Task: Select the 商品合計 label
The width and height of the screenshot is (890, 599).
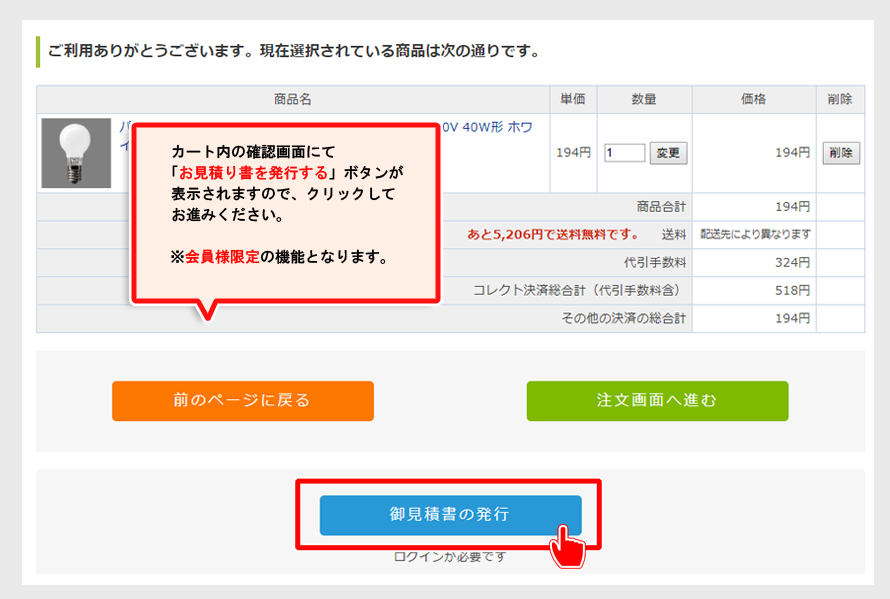Action: pos(661,207)
